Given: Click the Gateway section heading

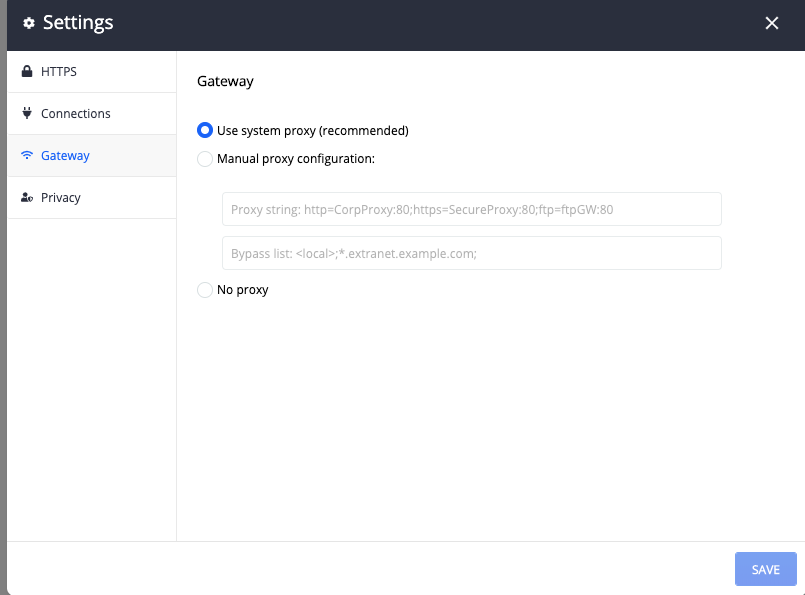Looking at the screenshot, I should tap(225, 81).
